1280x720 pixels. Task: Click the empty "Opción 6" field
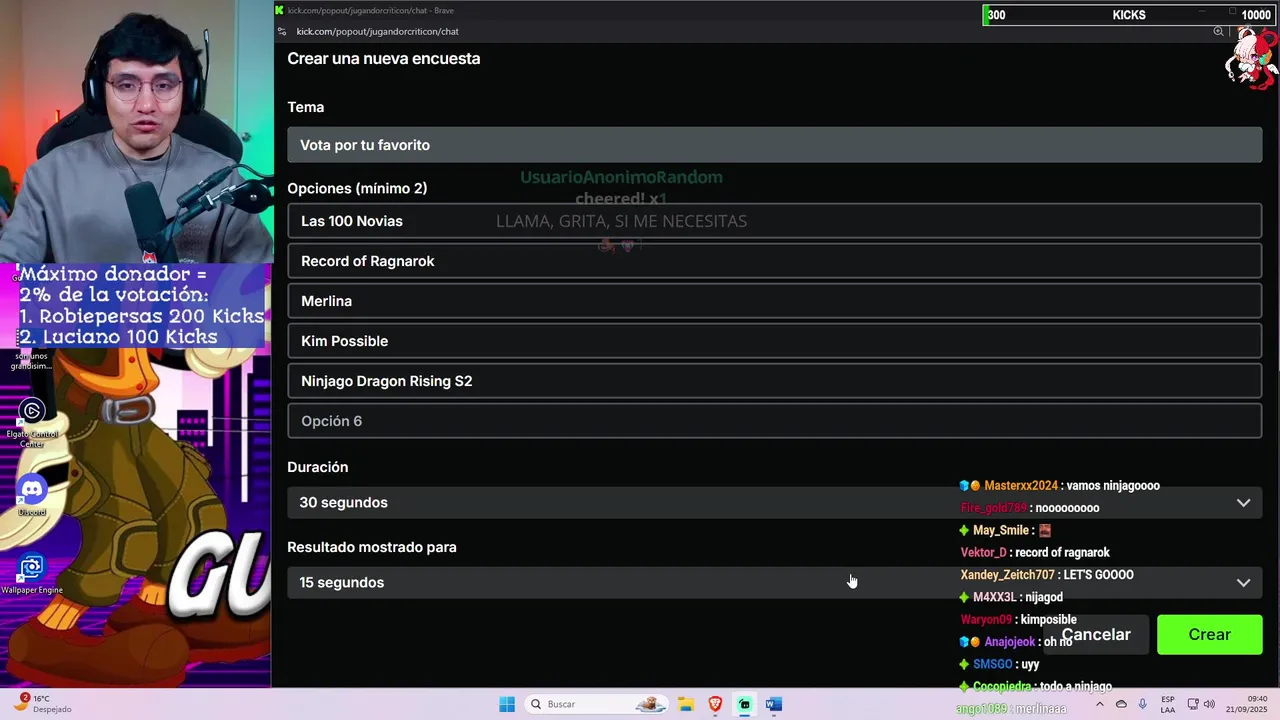click(774, 421)
